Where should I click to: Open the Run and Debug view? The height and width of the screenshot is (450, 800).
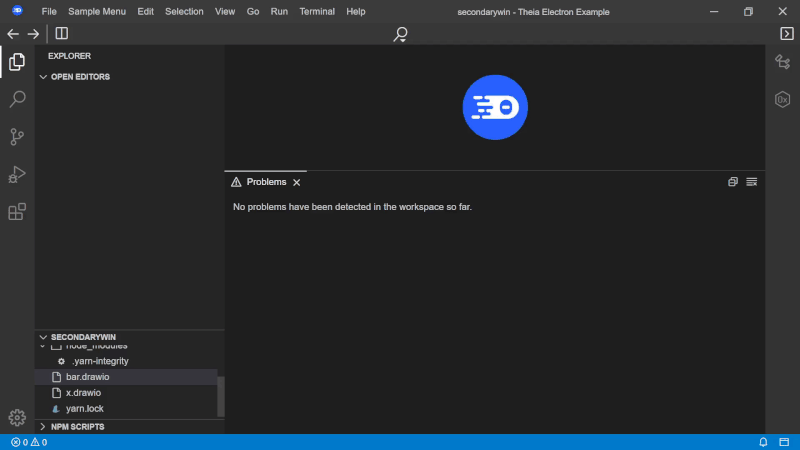point(17,174)
